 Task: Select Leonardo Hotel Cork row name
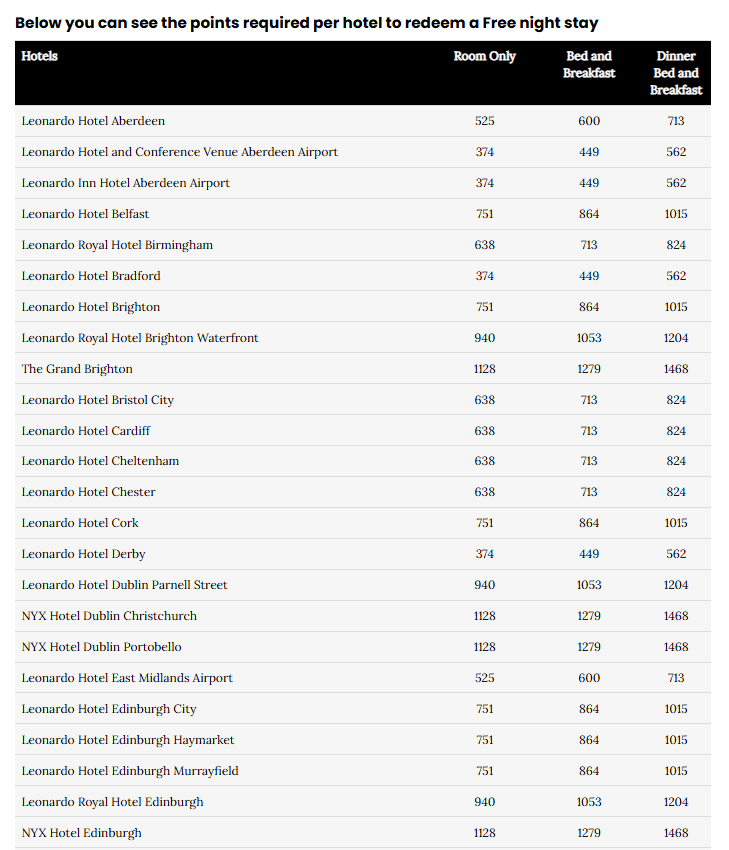(80, 523)
